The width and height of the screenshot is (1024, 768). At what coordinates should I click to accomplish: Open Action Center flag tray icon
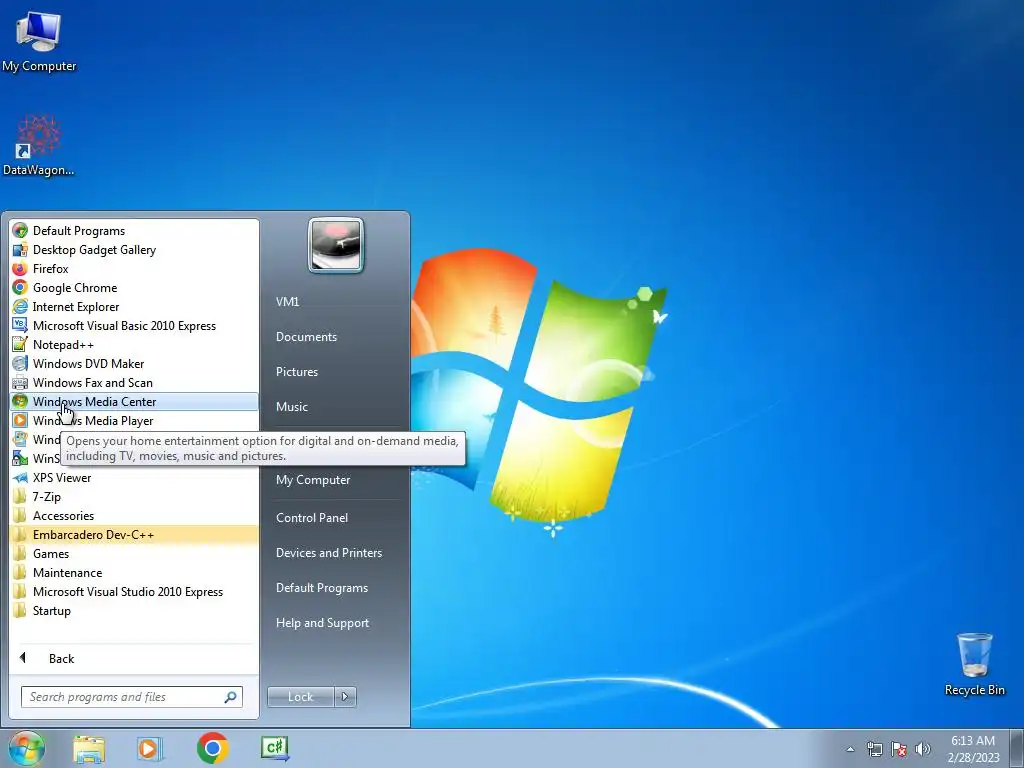pyautogui.click(x=899, y=749)
